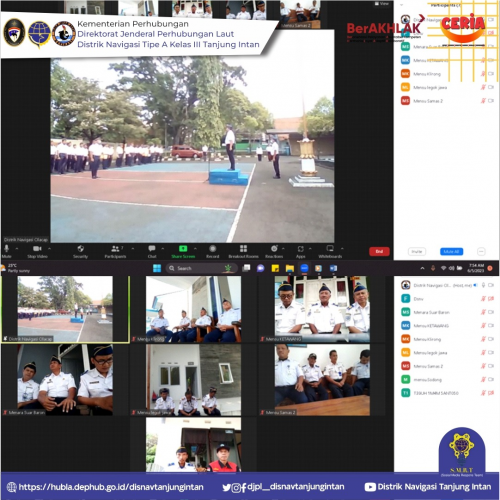Click the Record icon
This screenshot has width=500, height=500.
coord(213,249)
